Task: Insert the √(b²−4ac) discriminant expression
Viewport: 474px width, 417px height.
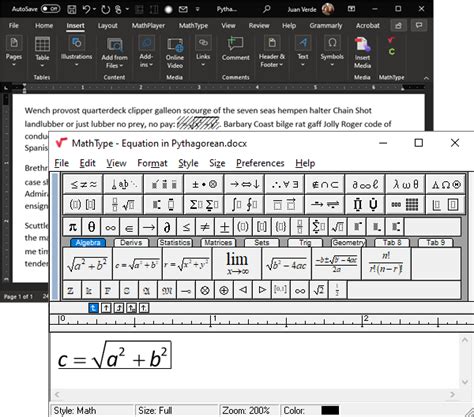Action: point(287,263)
